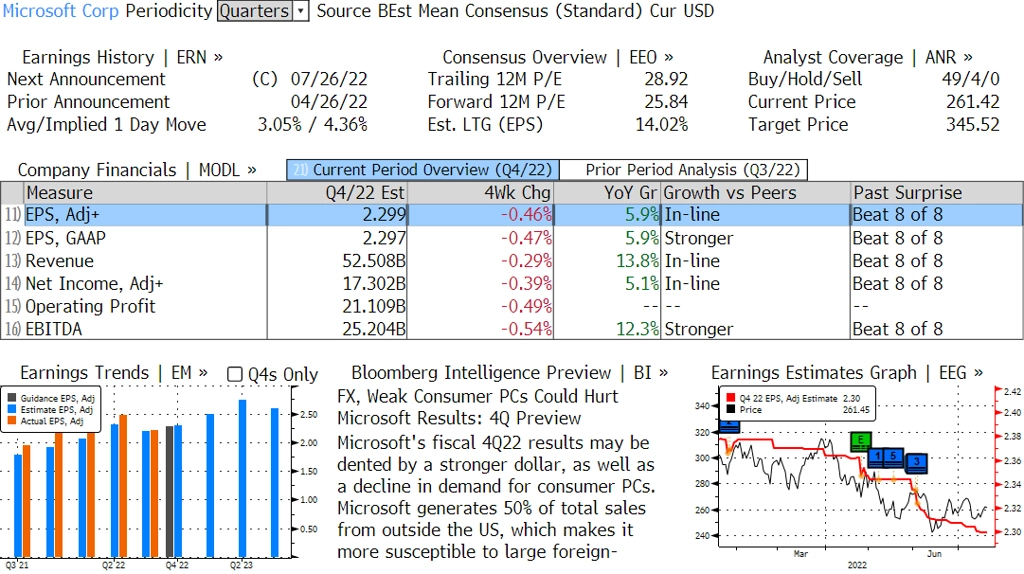Click the Measure column header
Screen dimensions: 1024x574
145,193
